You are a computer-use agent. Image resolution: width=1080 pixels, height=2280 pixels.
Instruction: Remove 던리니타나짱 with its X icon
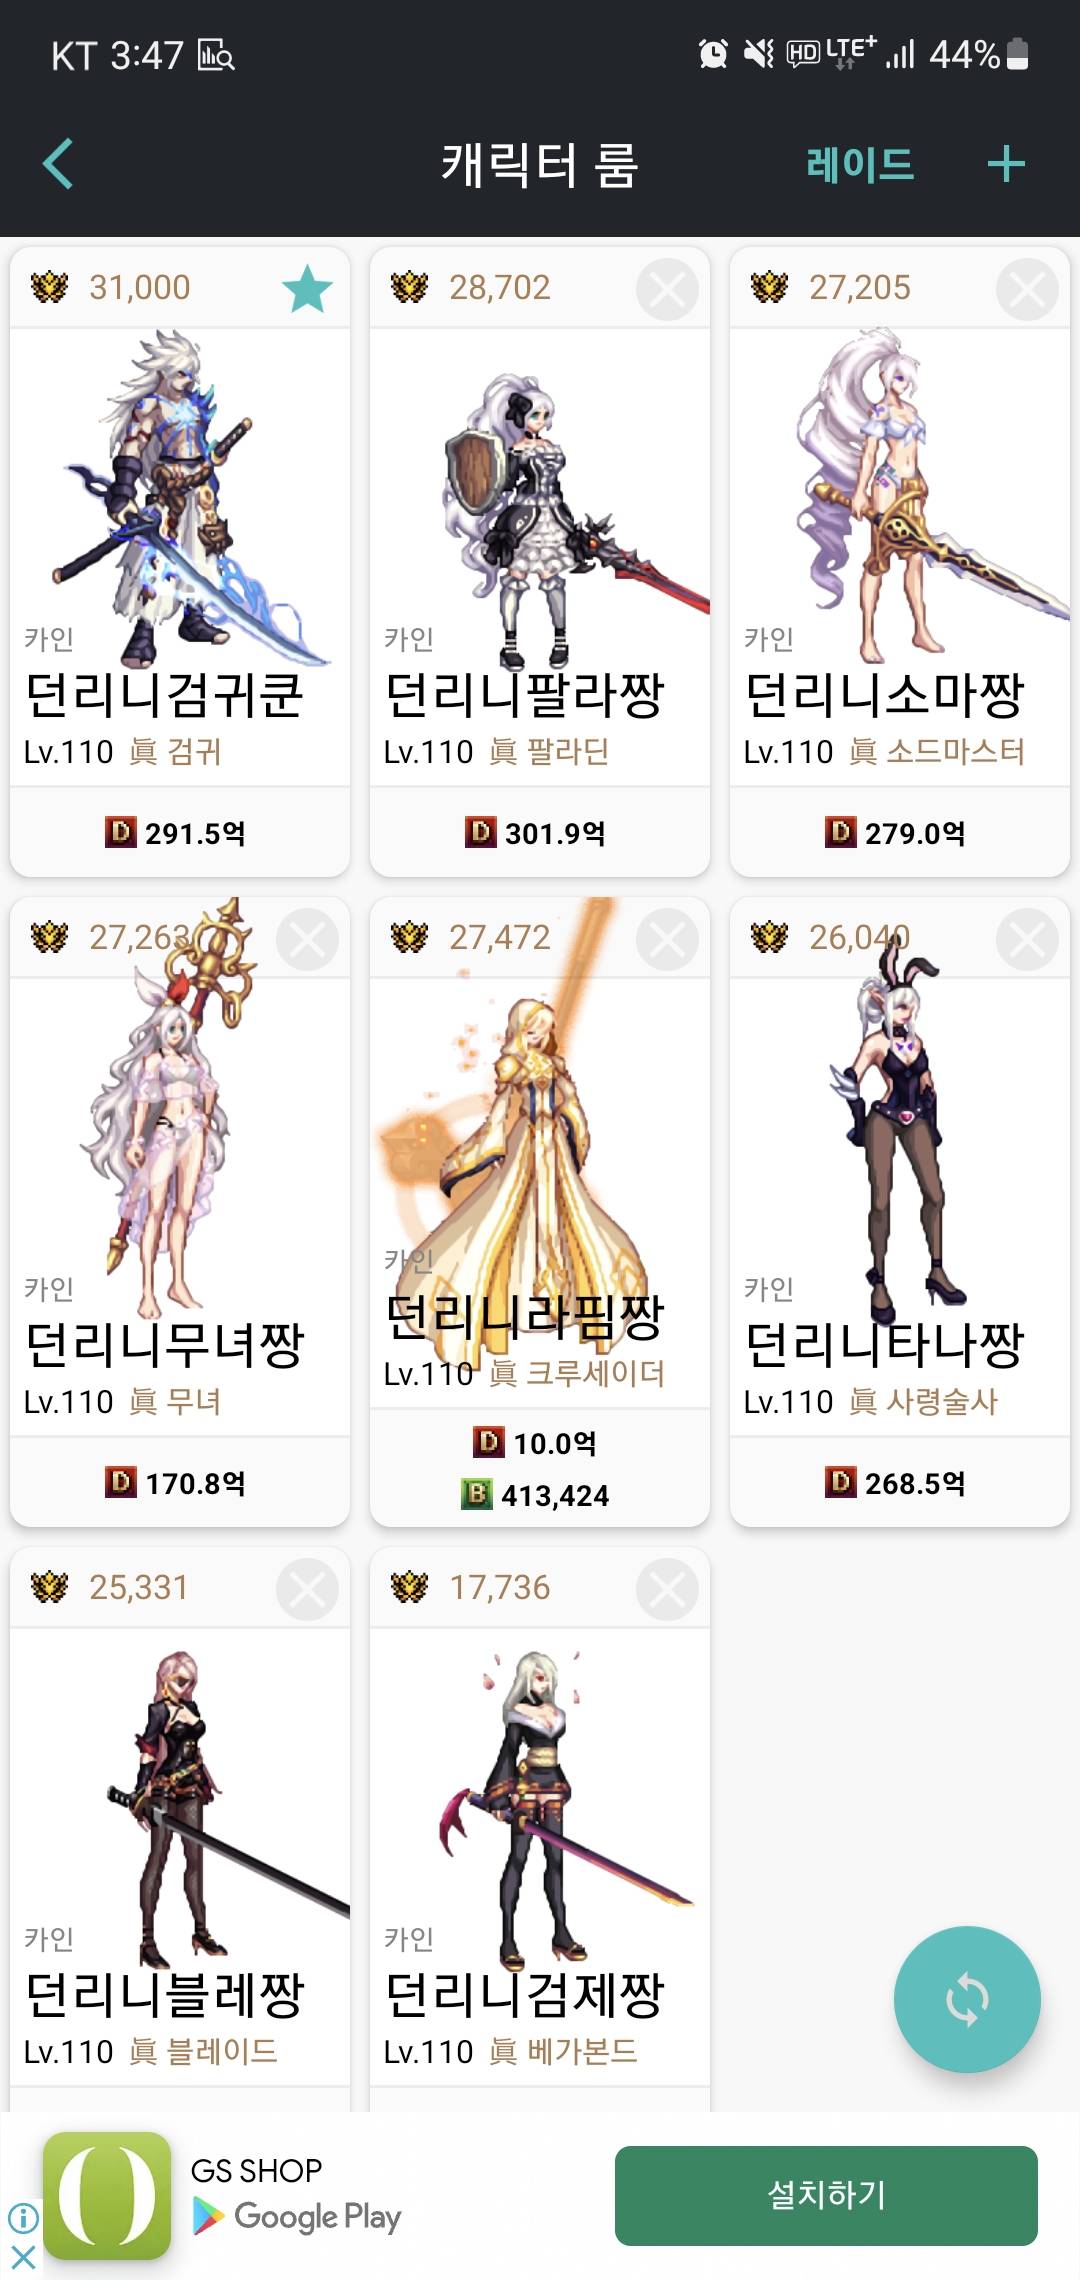[x=1027, y=939]
